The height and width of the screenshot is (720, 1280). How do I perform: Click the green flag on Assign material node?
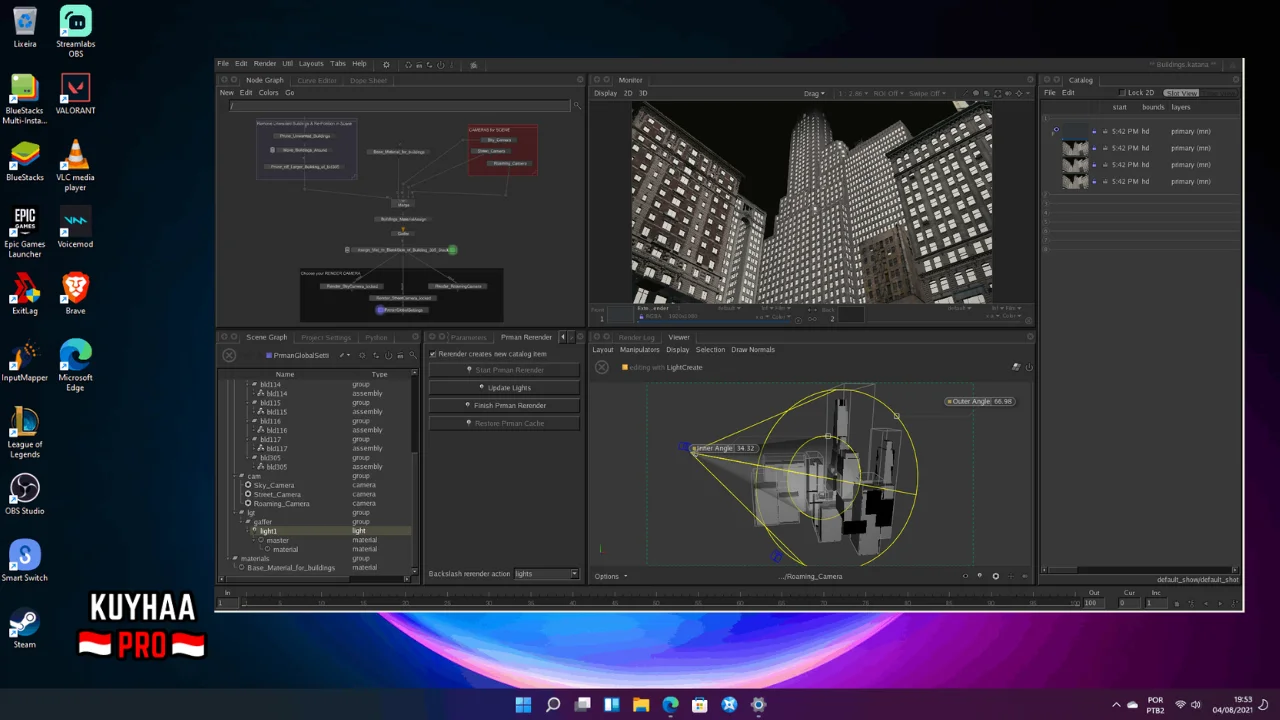pos(453,250)
